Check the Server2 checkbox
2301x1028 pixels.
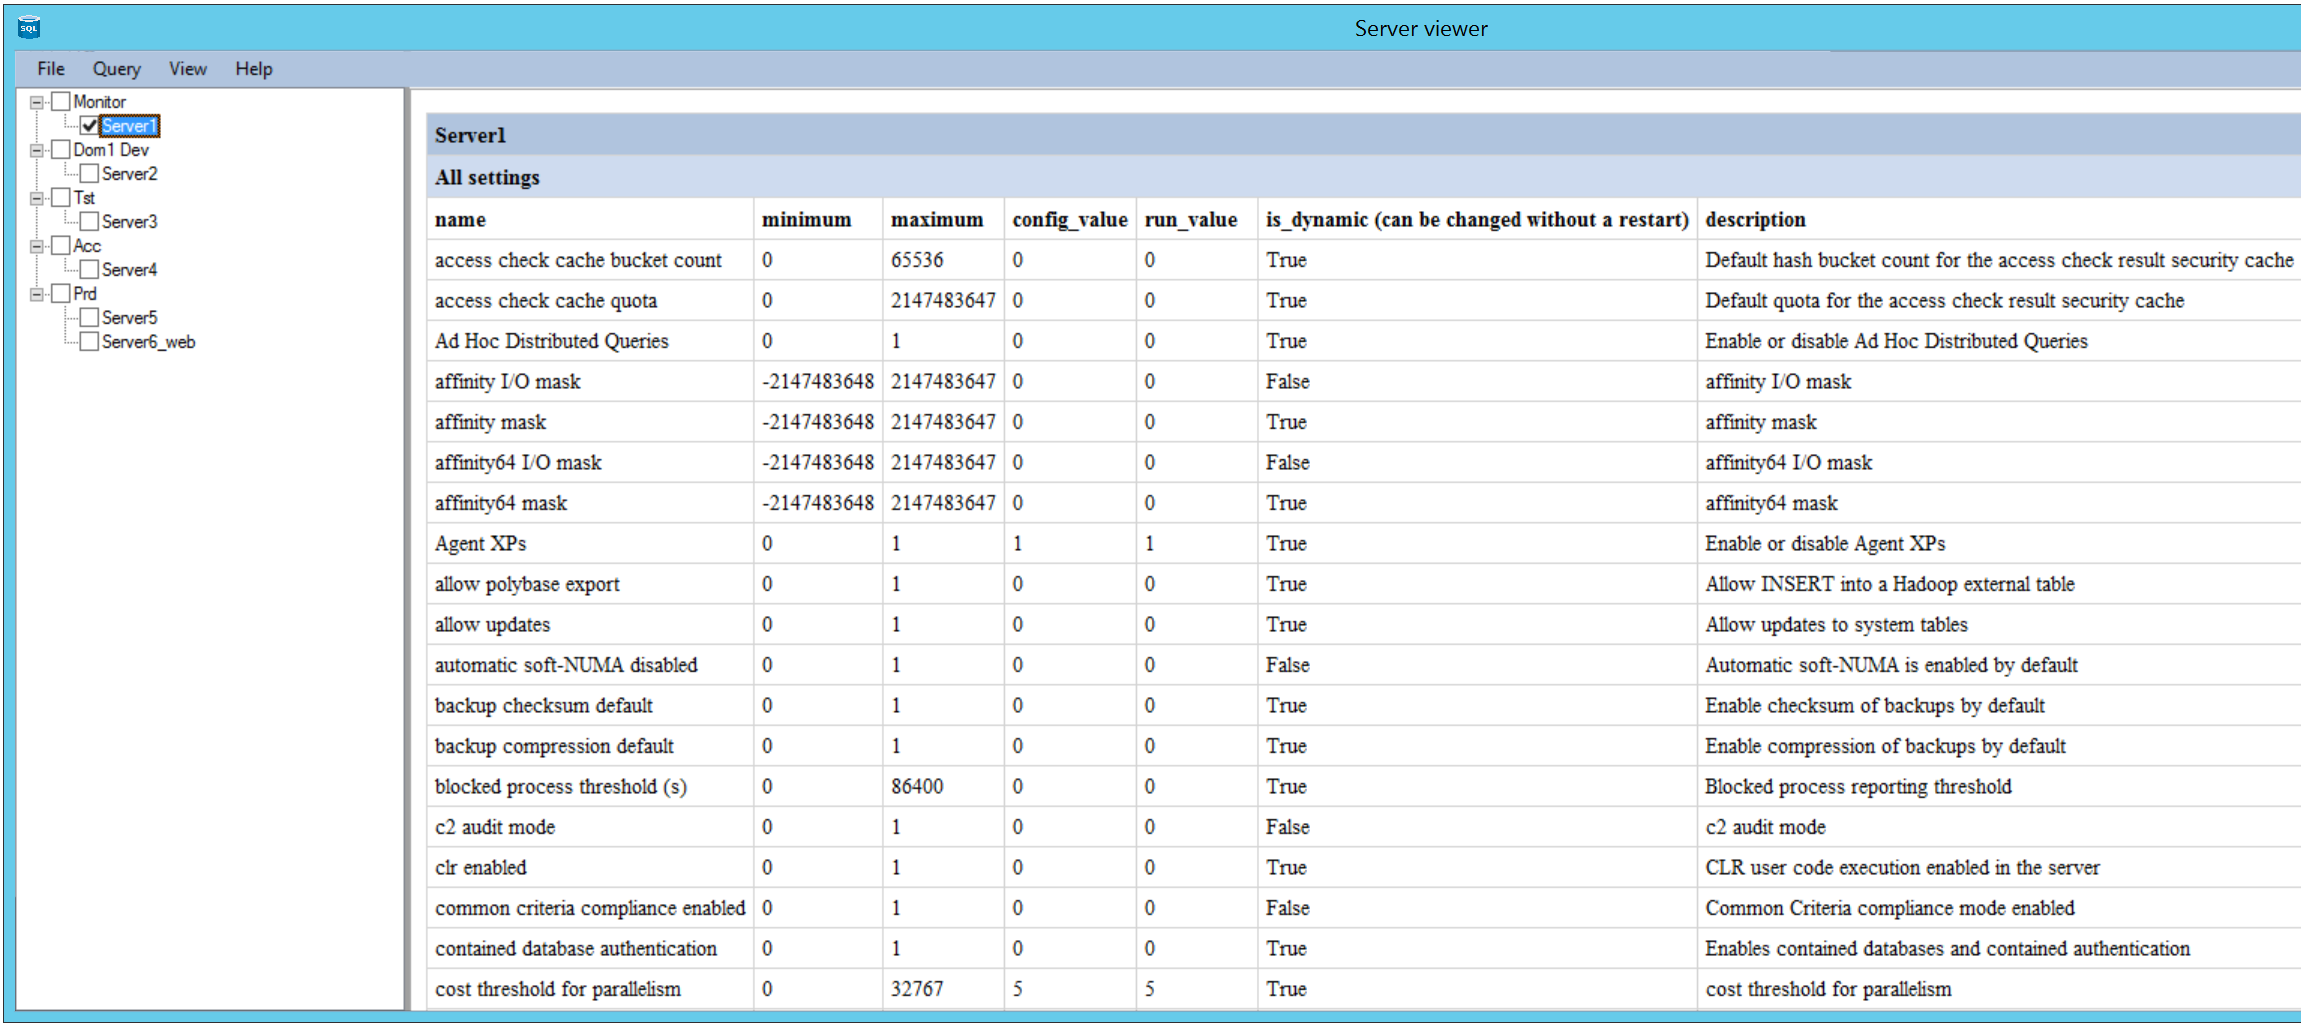tap(90, 174)
